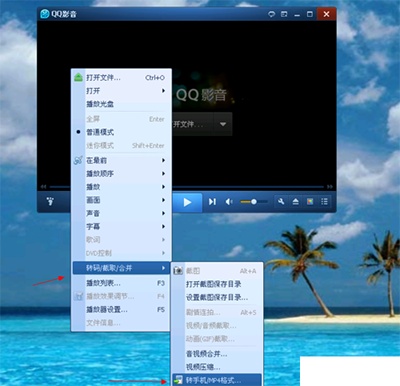400x386 pixels.
Task: Choose 视频压缩... in the submenu
Action: pos(217,367)
